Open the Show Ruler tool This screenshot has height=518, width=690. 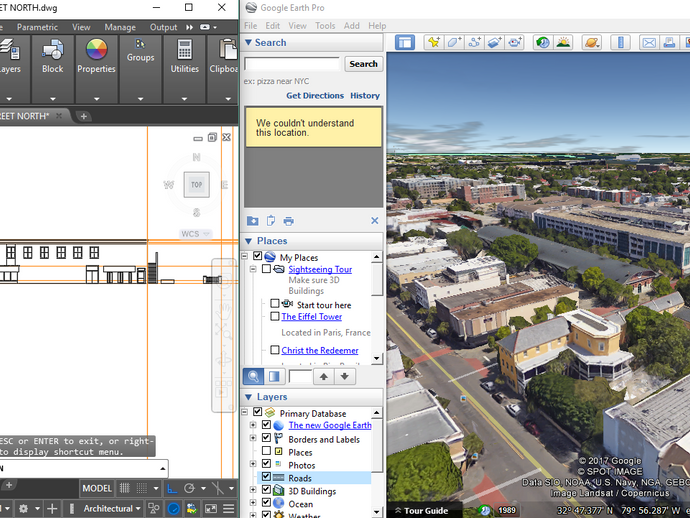click(x=619, y=42)
